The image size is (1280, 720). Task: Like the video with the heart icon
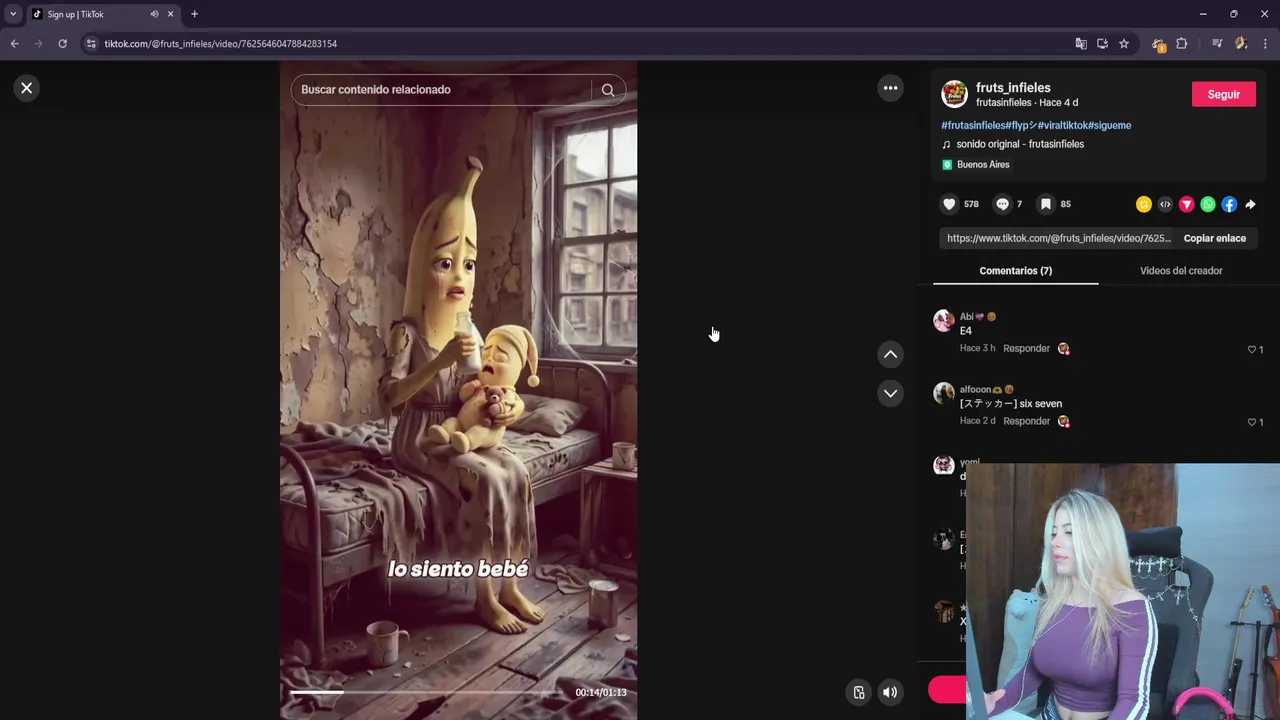(x=949, y=204)
